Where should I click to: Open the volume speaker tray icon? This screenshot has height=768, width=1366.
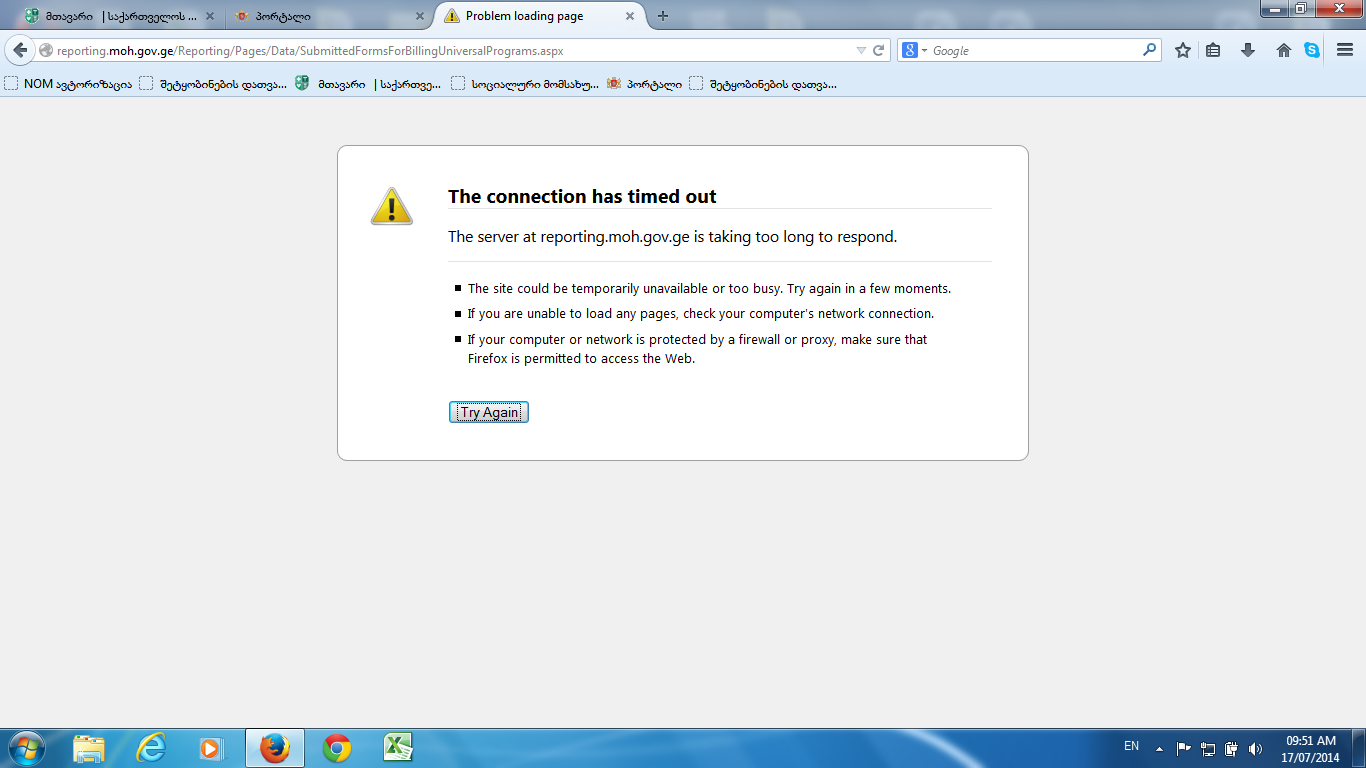pos(1255,748)
